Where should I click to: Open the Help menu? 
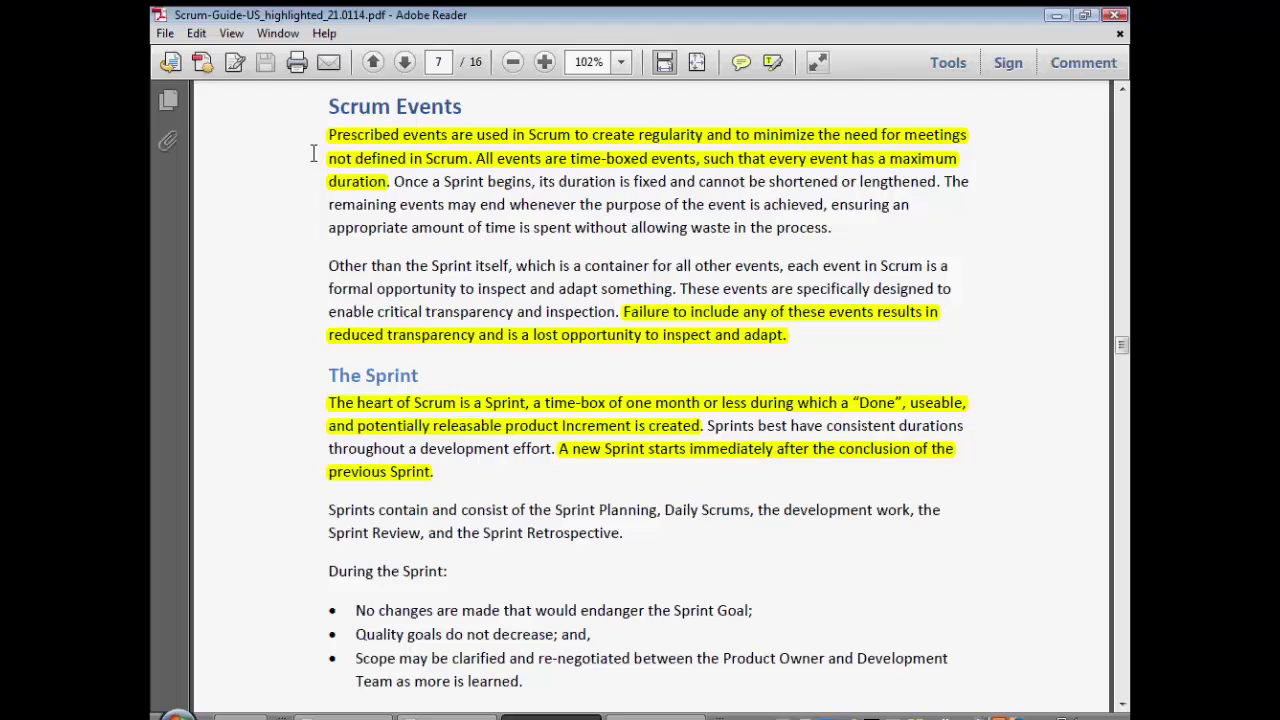[x=324, y=33]
